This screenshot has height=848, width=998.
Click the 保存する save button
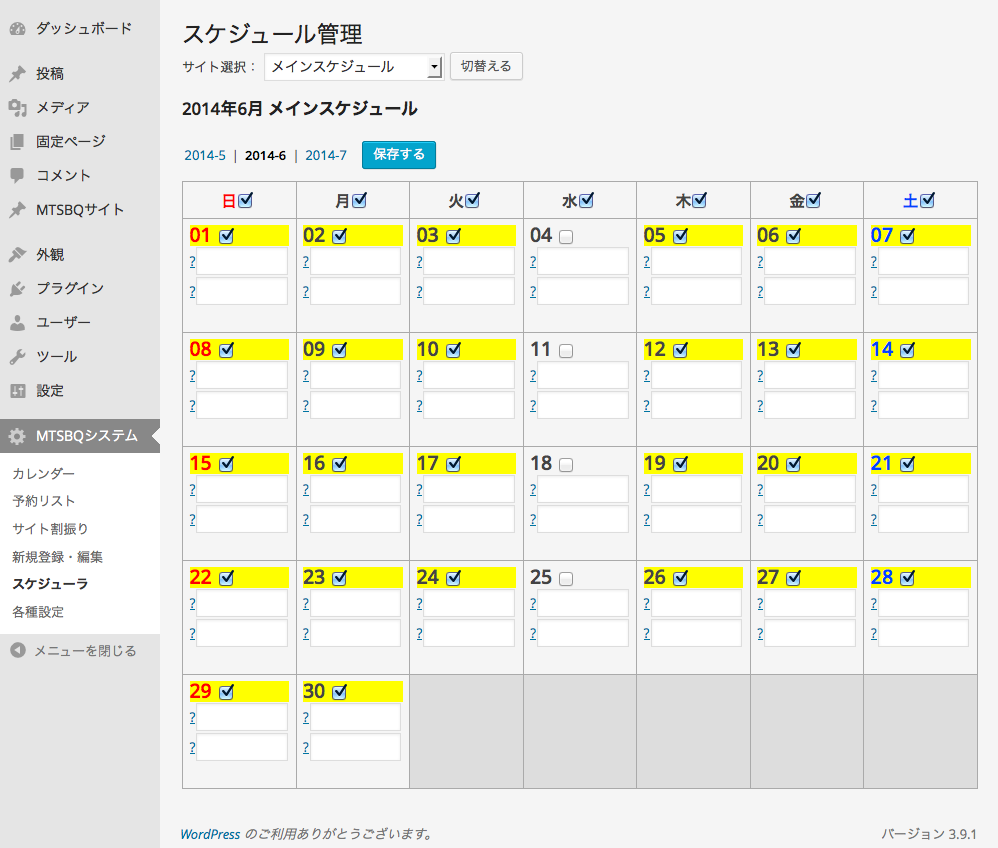tap(399, 155)
